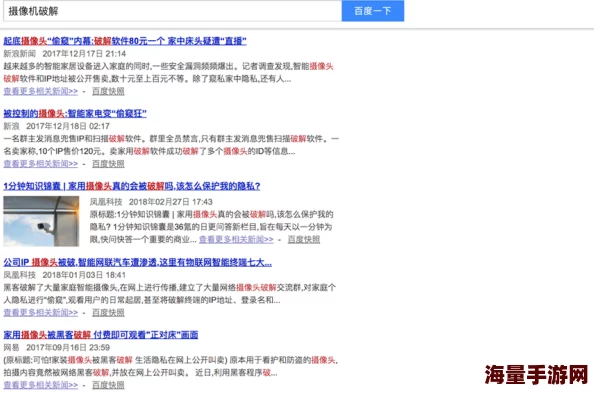594x393 pixels.
Task: Open 查看更多相关新闻 under the 80元 破解软件 result
Action: [x=41, y=91]
